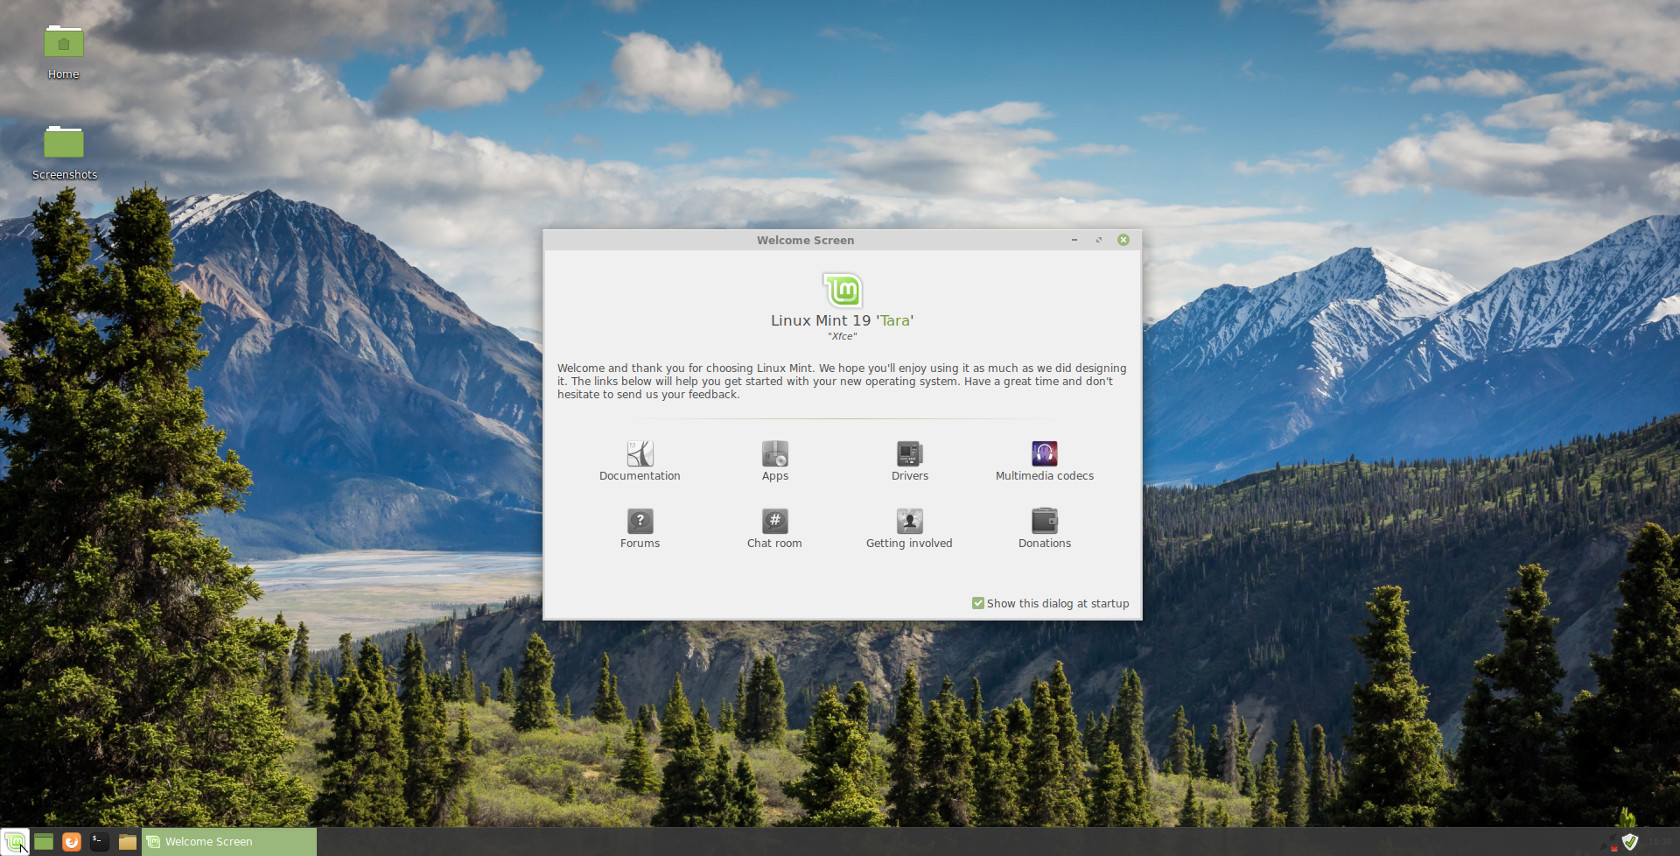
Task: Open the Mint menu button in the panel
Action: [x=15, y=842]
